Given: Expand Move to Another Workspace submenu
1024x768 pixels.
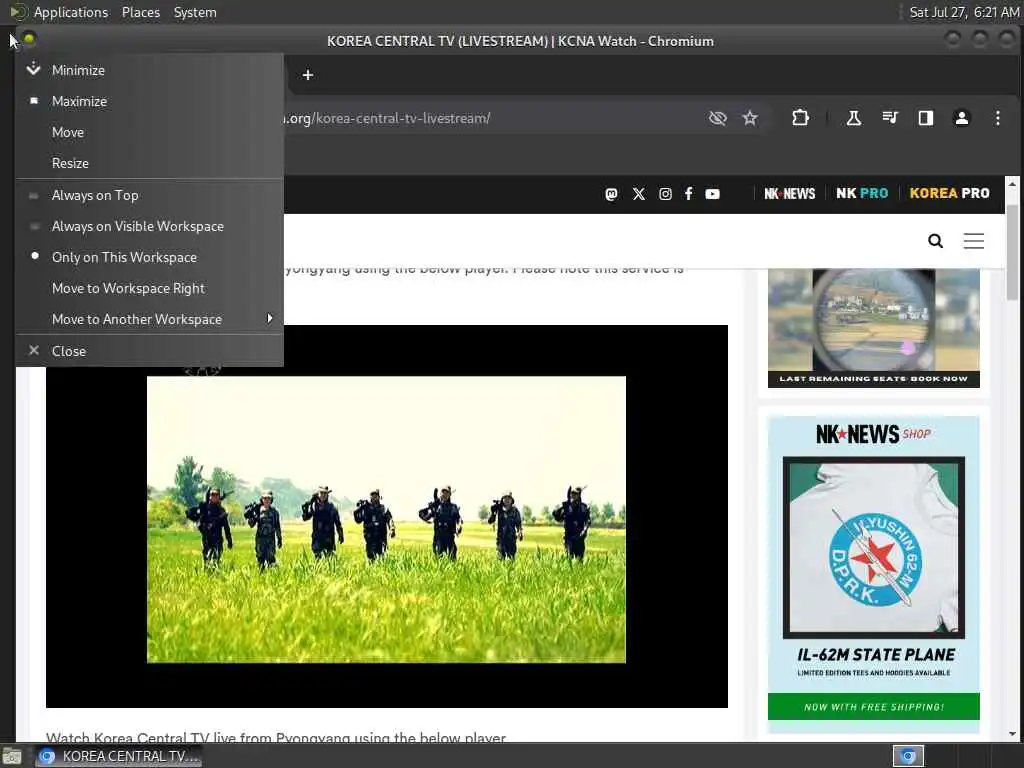Looking at the screenshot, I should [x=150, y=319].
